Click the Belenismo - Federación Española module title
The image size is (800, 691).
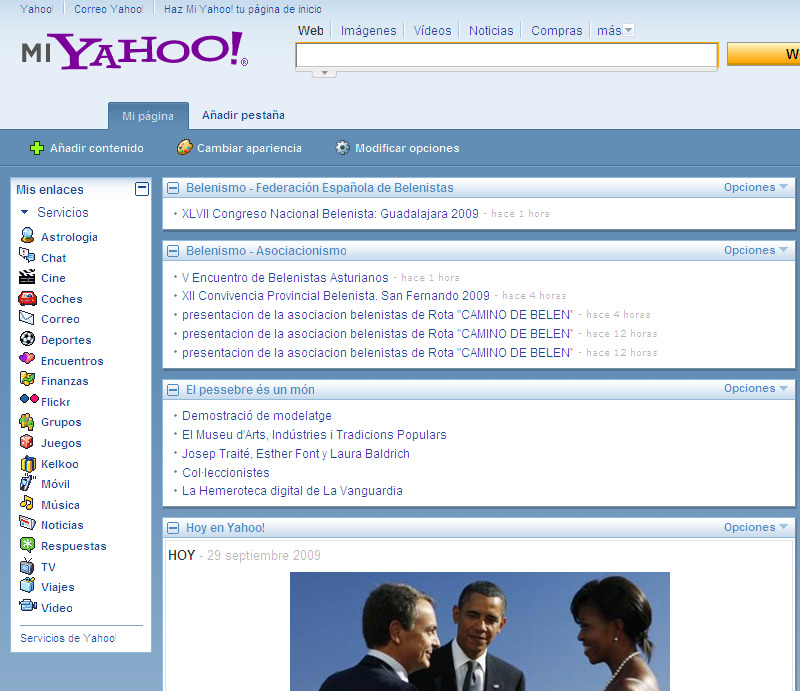pos(320,188)
